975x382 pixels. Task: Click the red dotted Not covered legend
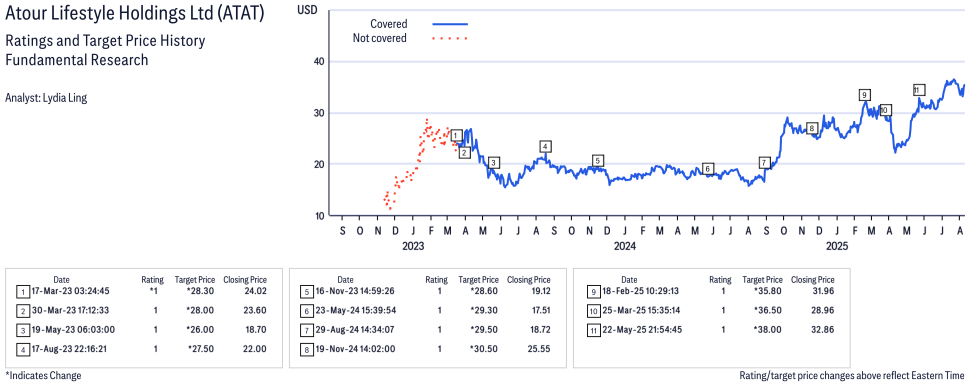coord(449,39)
